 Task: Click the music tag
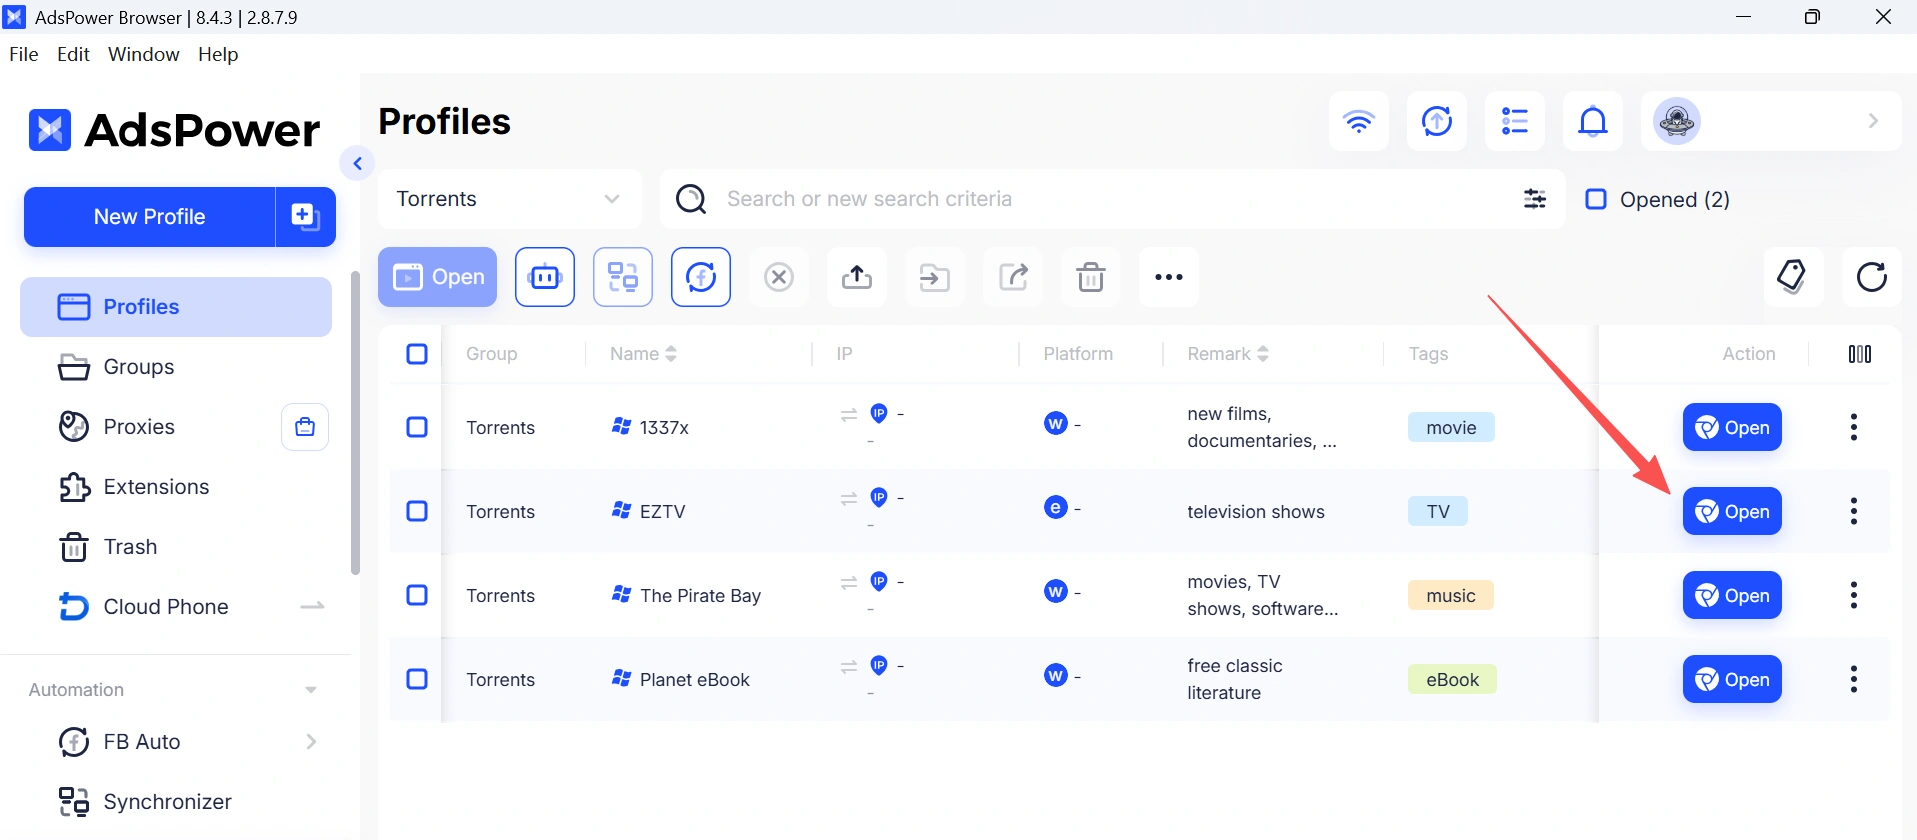coord(1451,595)
